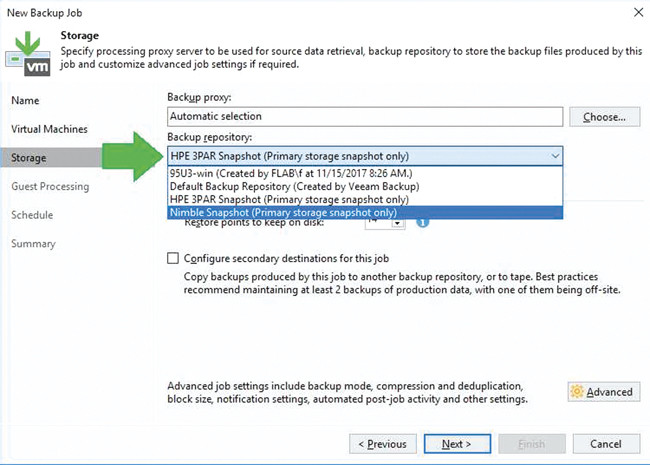Click the blue info icon beside restore points
650x465 pixels.
[x=422, y=222]
